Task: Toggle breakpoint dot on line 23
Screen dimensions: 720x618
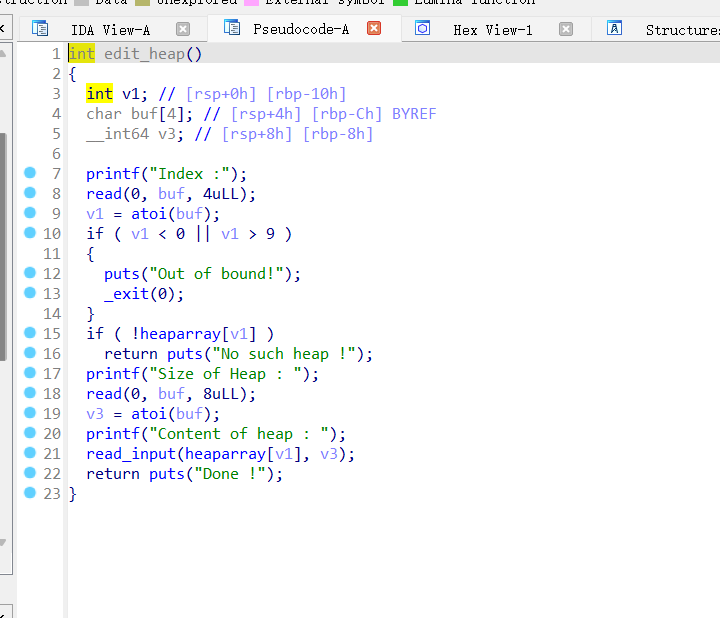Action: [x=30, y=493]
